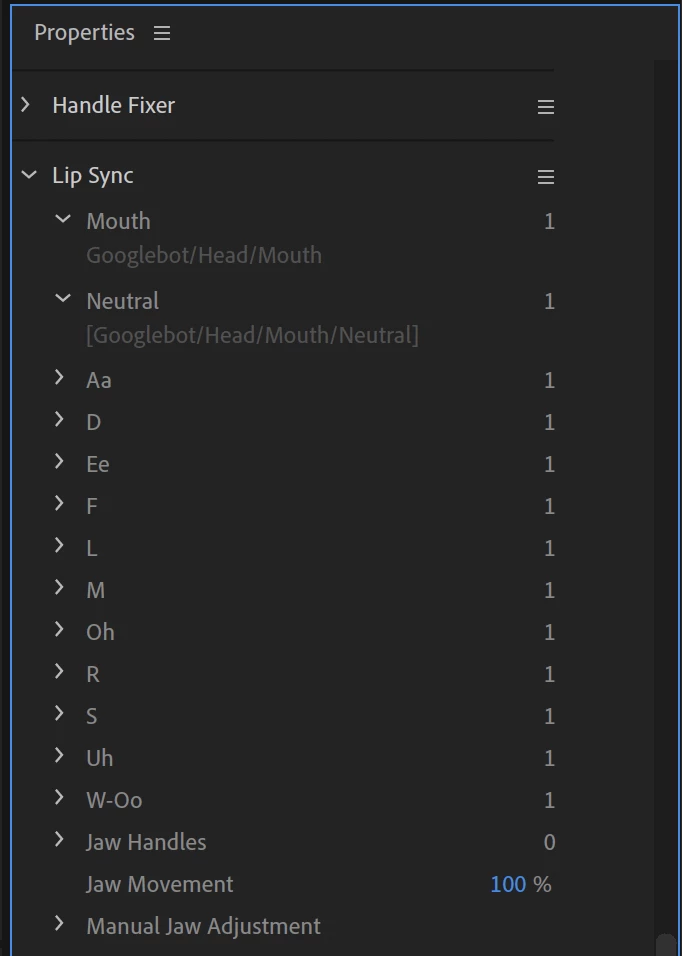Expand the D viseme entry

(x=60, y=420)
